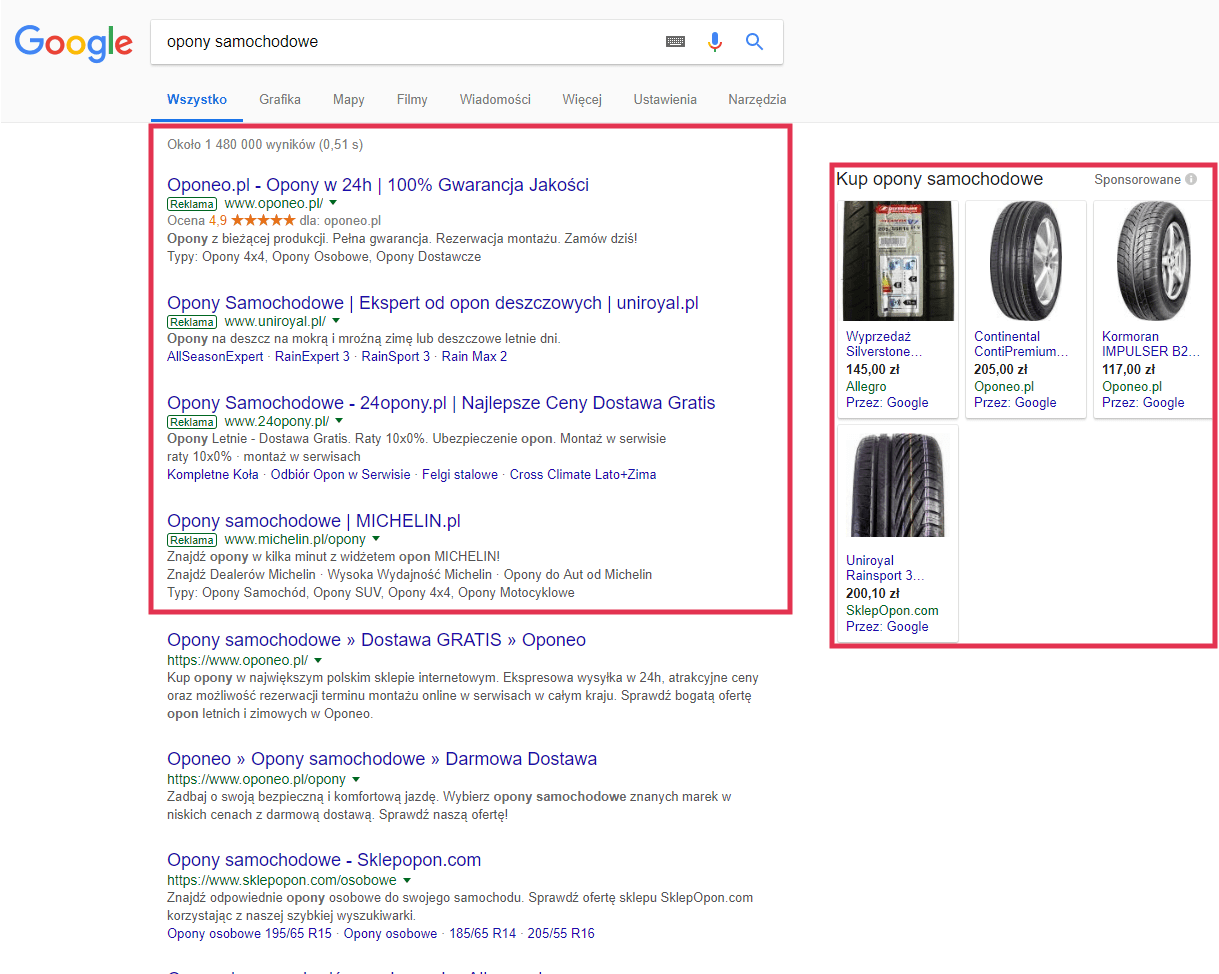Image resolution: width=1219 pixels, height=974 pixels.
Task: Switch to the Grafika tab
Action: click(x=279, y=99)
